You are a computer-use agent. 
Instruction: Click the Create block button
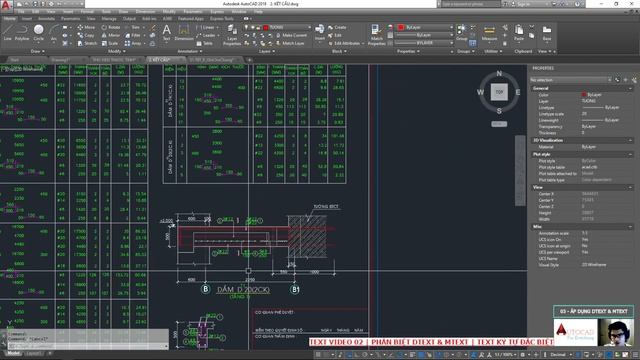[x=337, y=27]
